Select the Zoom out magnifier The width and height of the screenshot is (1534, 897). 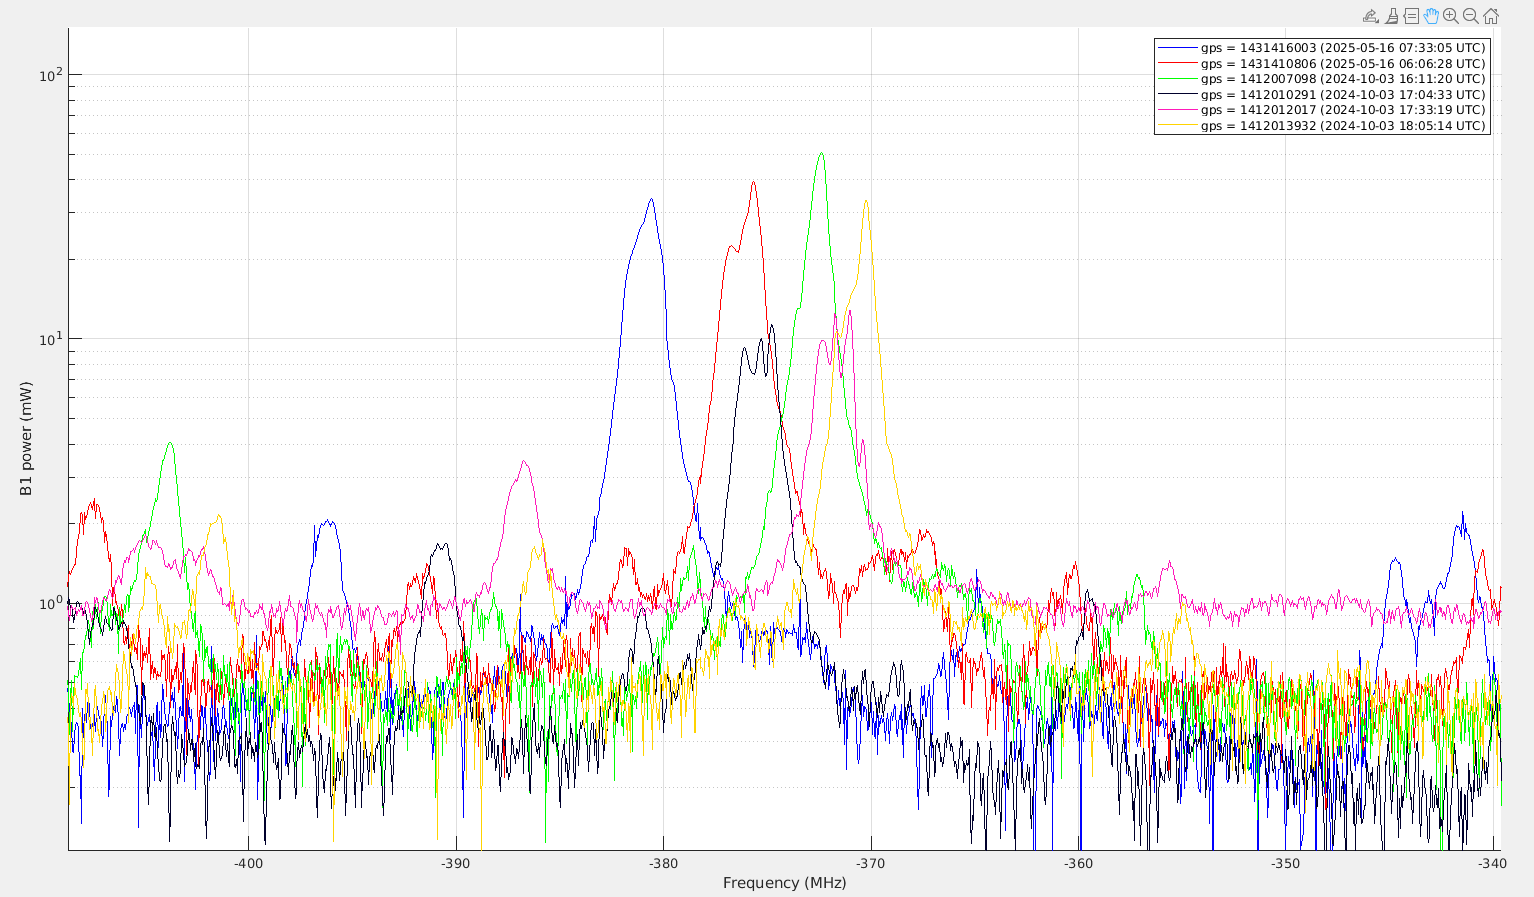[x=1471, y=16]
